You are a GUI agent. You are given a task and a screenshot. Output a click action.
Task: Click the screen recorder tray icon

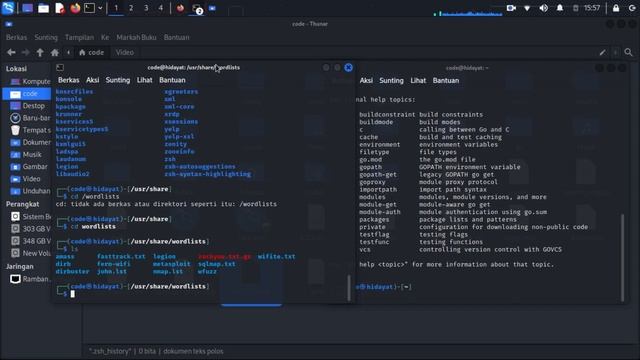511,8
